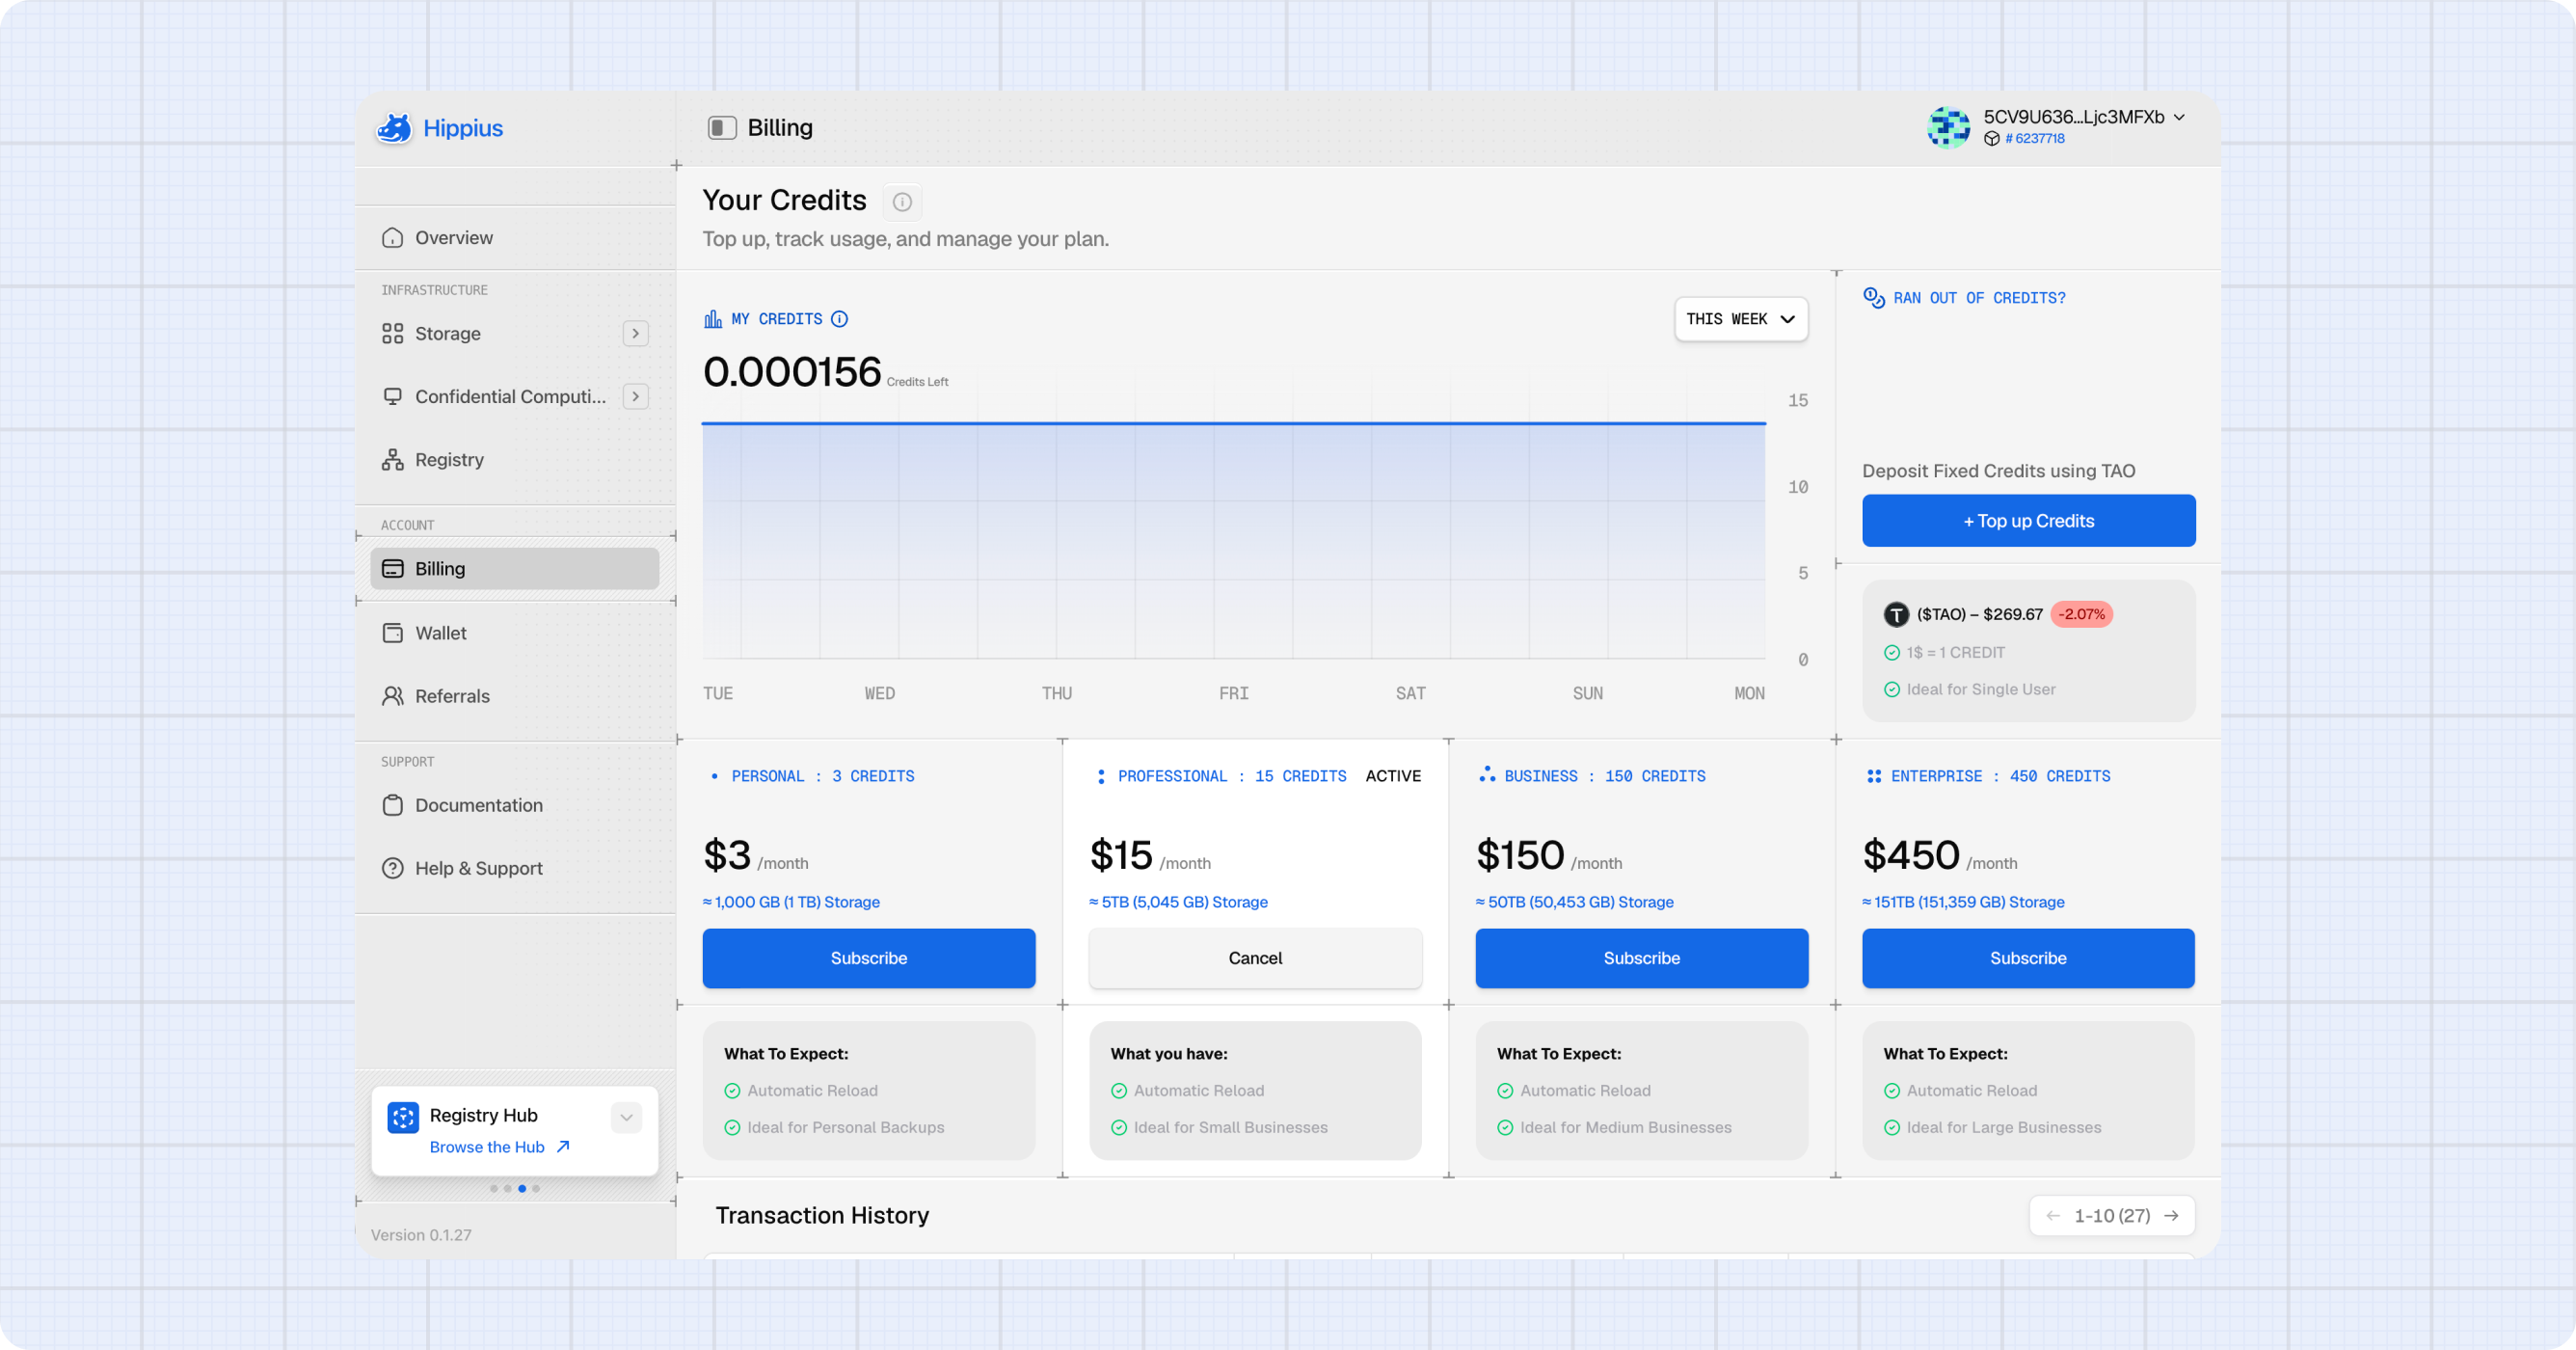Screen dimensions: 2576x1350
Task: Go to previous transaction history page arrow
Action: pyautogui.click(x=2053, y=1216)
